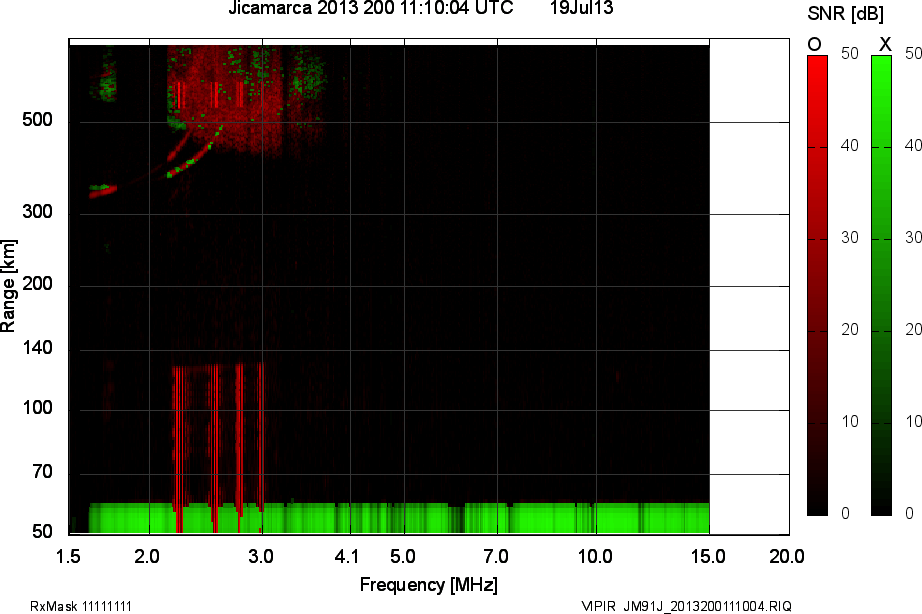922x614 pixels.
Task: Click the green X-mode SNR color bar
Action: [881, 285]
